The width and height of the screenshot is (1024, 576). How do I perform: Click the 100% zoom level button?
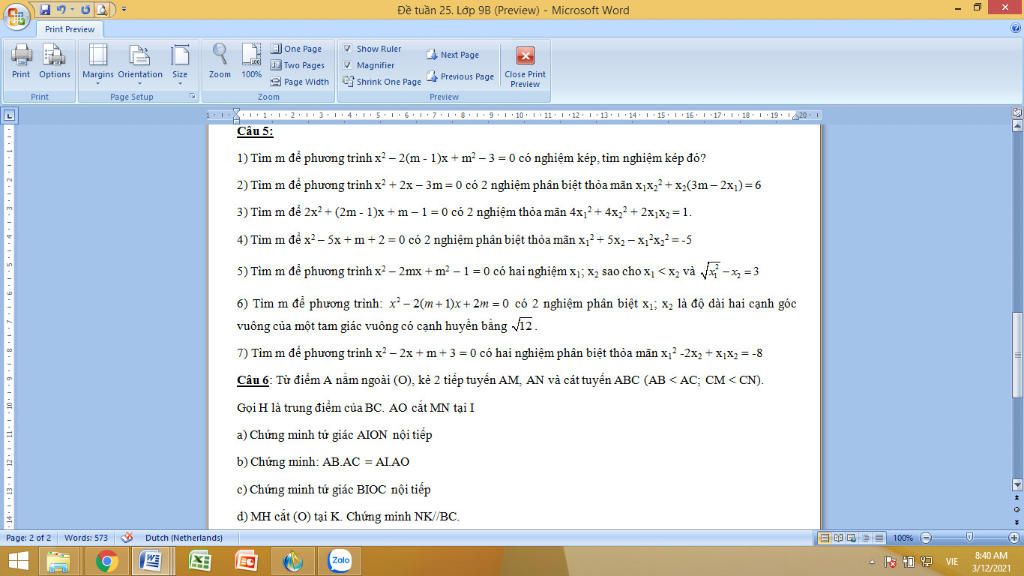[x=903, y=538]
